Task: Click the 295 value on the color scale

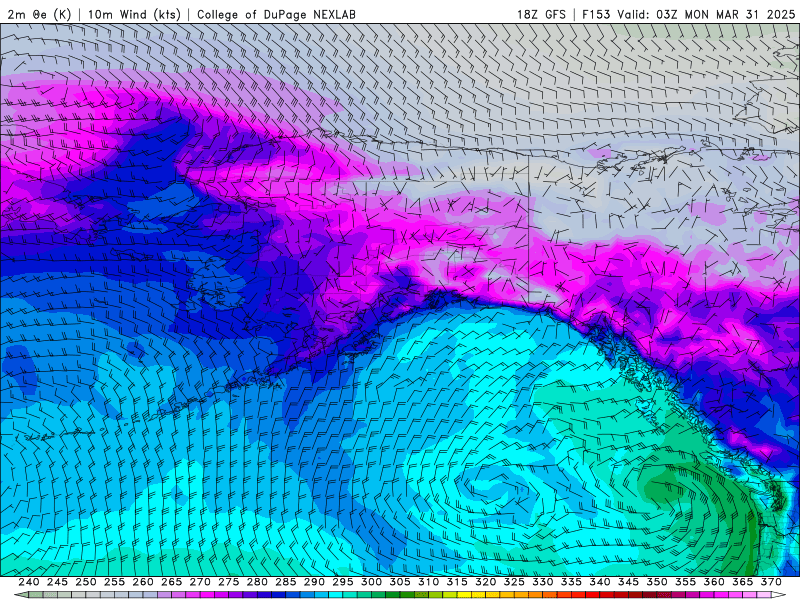Action: [343, 582]
